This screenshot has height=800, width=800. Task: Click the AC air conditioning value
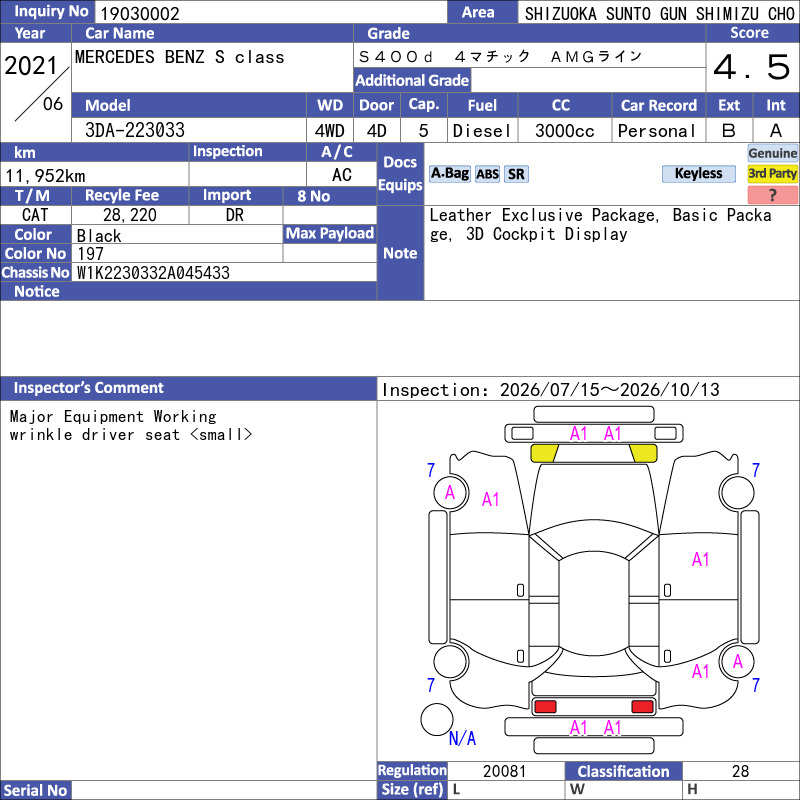(x=342, y=175)
